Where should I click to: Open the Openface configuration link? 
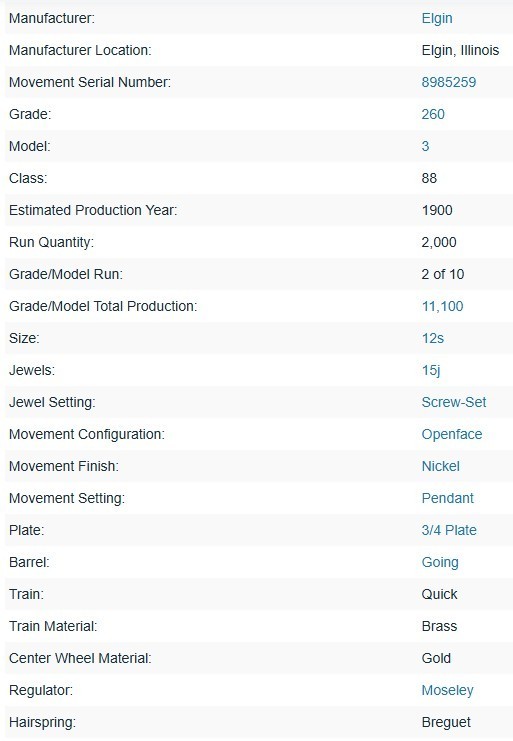[x=452, y=434]
